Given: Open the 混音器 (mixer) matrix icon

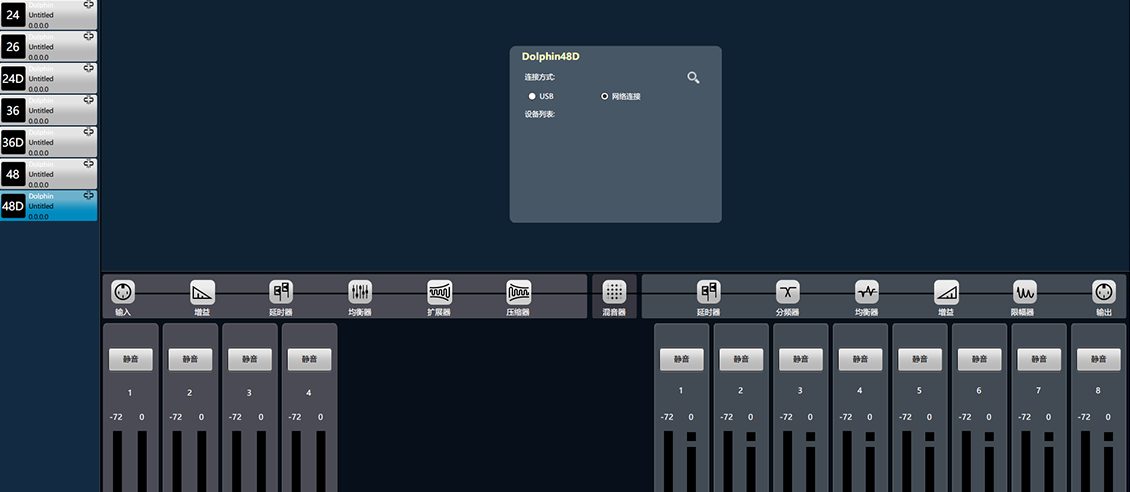Looking at the screenshot, I should point(614,292).
